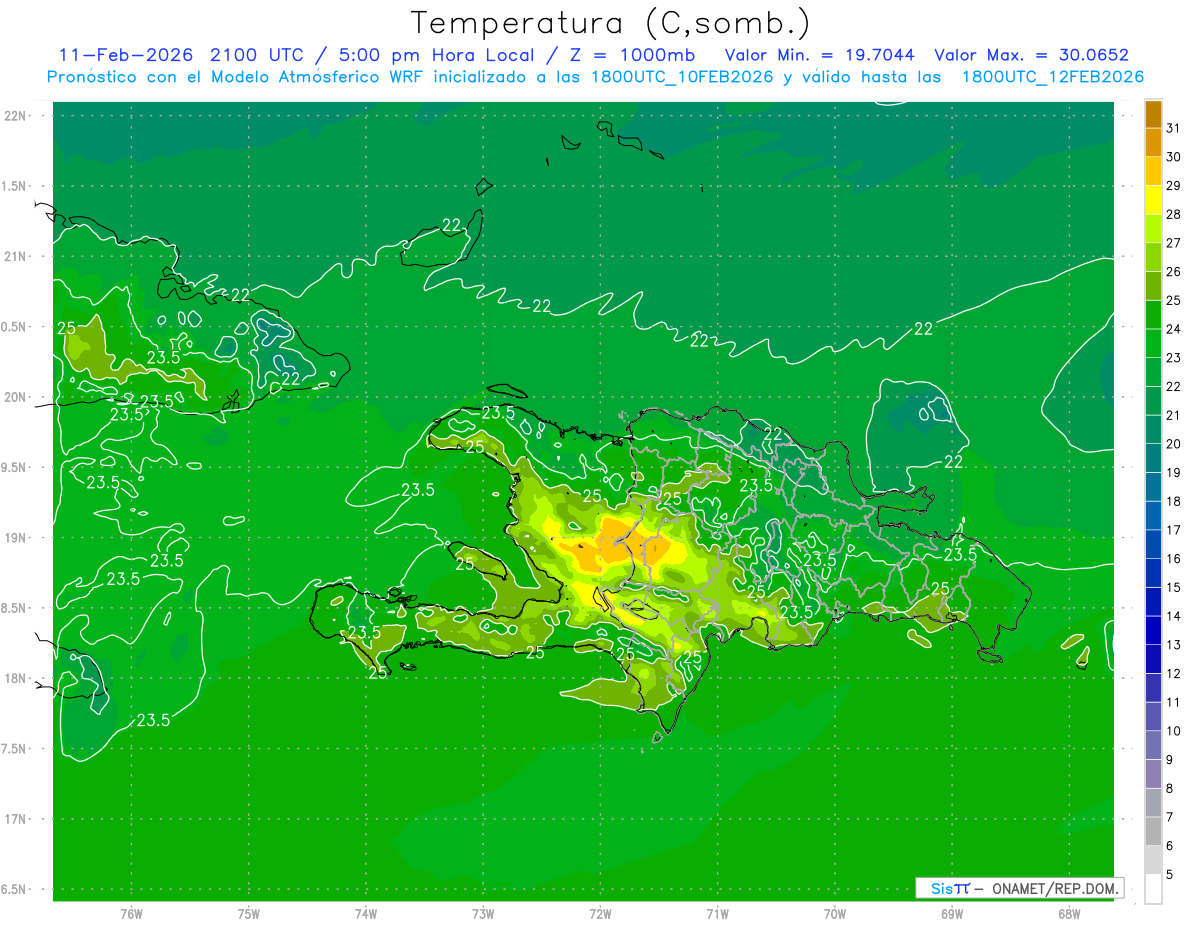Click the legend value '15'
The width and height of the screenshot is (1200, 927).
click(1173, 587)
